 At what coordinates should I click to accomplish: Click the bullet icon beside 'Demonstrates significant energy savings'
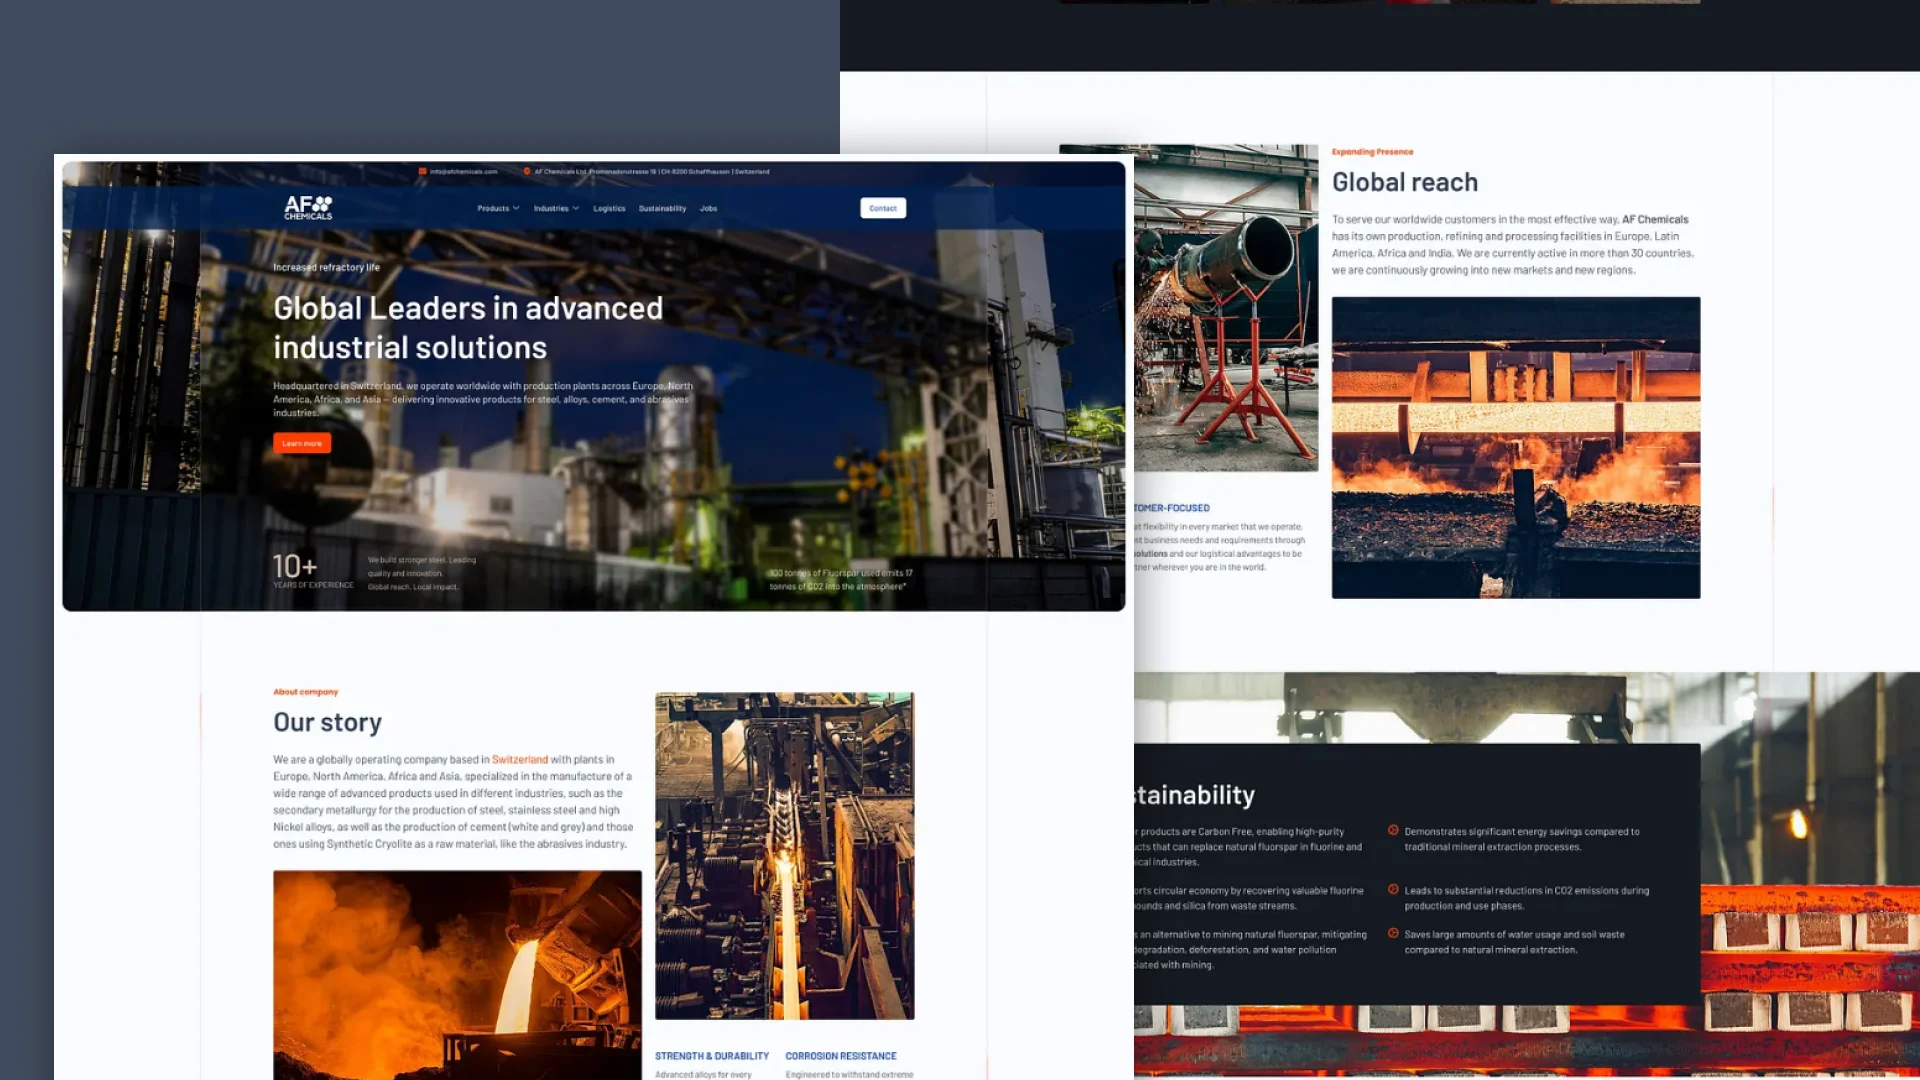1393,830
